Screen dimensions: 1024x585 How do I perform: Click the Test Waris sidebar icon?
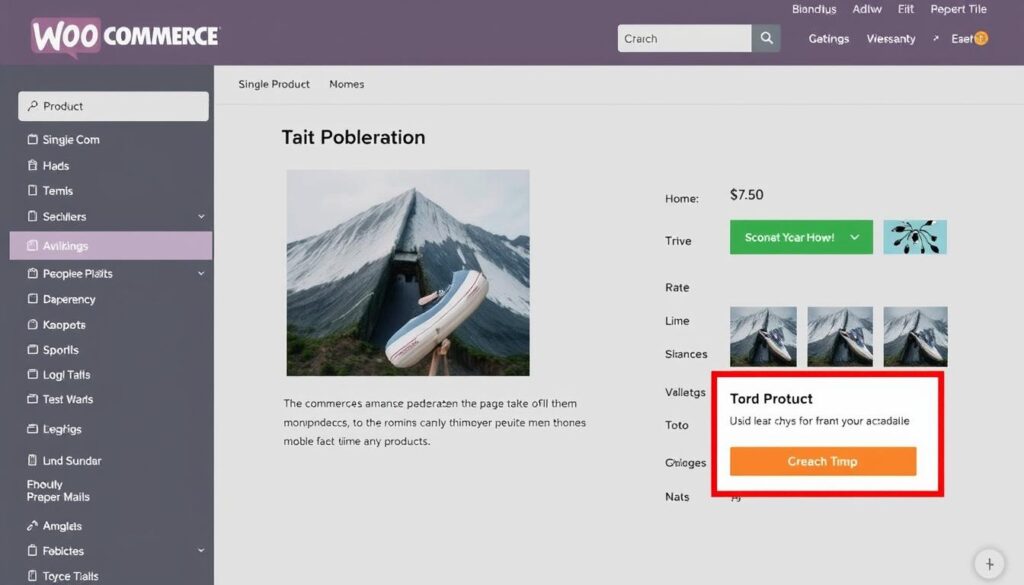click(x=32, y=400)
